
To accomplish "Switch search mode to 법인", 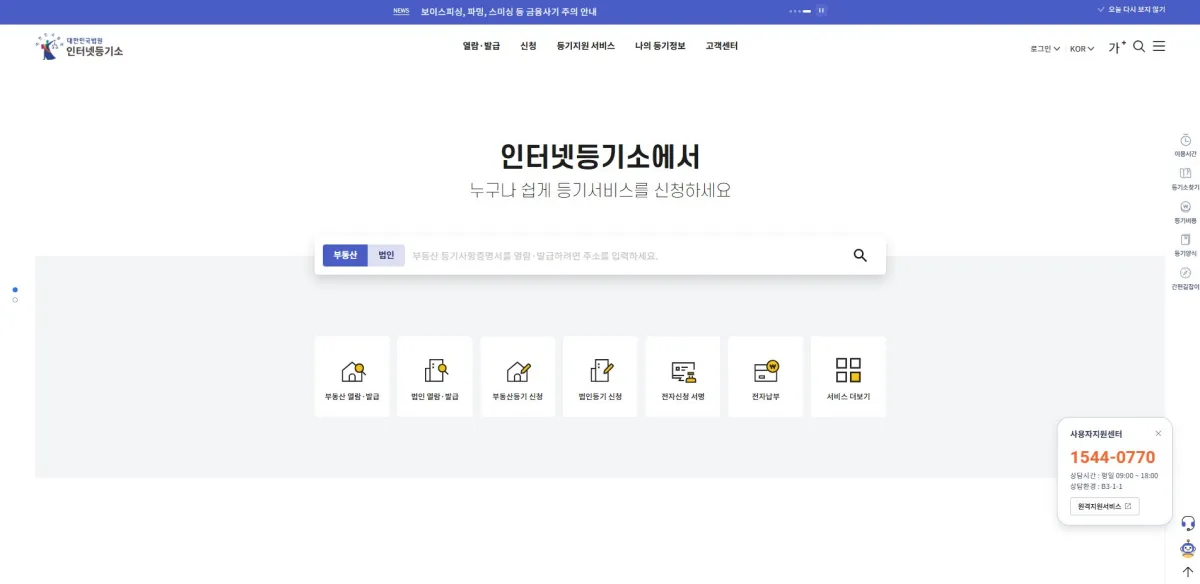I will point(386,255).
